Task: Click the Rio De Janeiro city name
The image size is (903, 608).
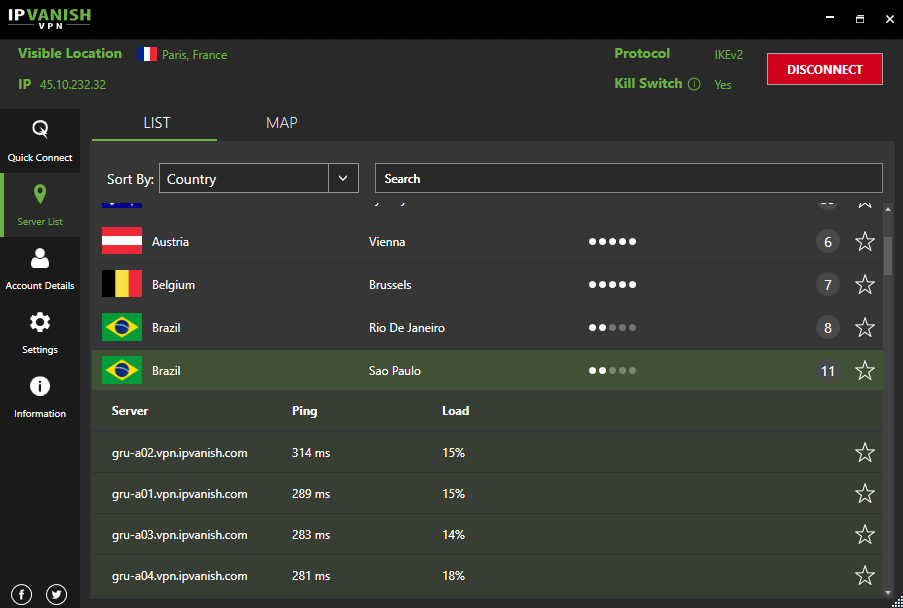Action: click(407, 328)
